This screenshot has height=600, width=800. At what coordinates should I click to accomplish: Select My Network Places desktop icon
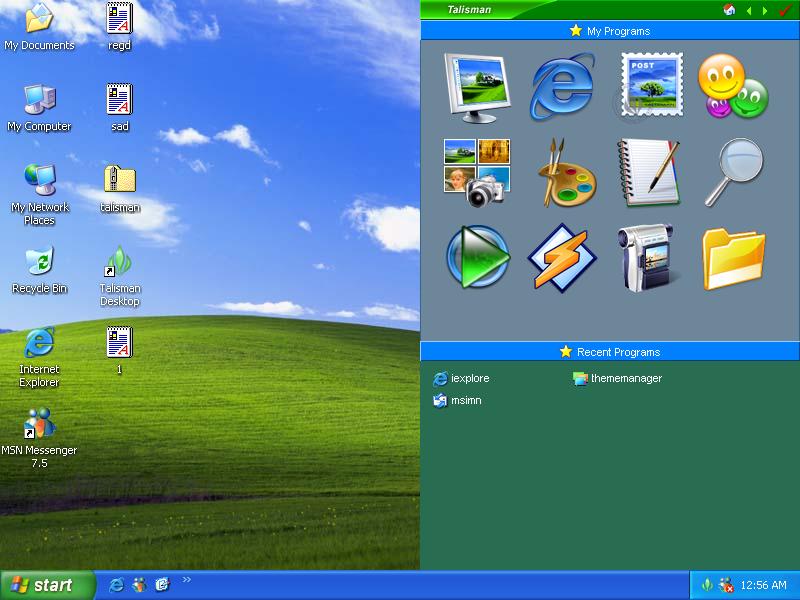(x=39, y=195)
